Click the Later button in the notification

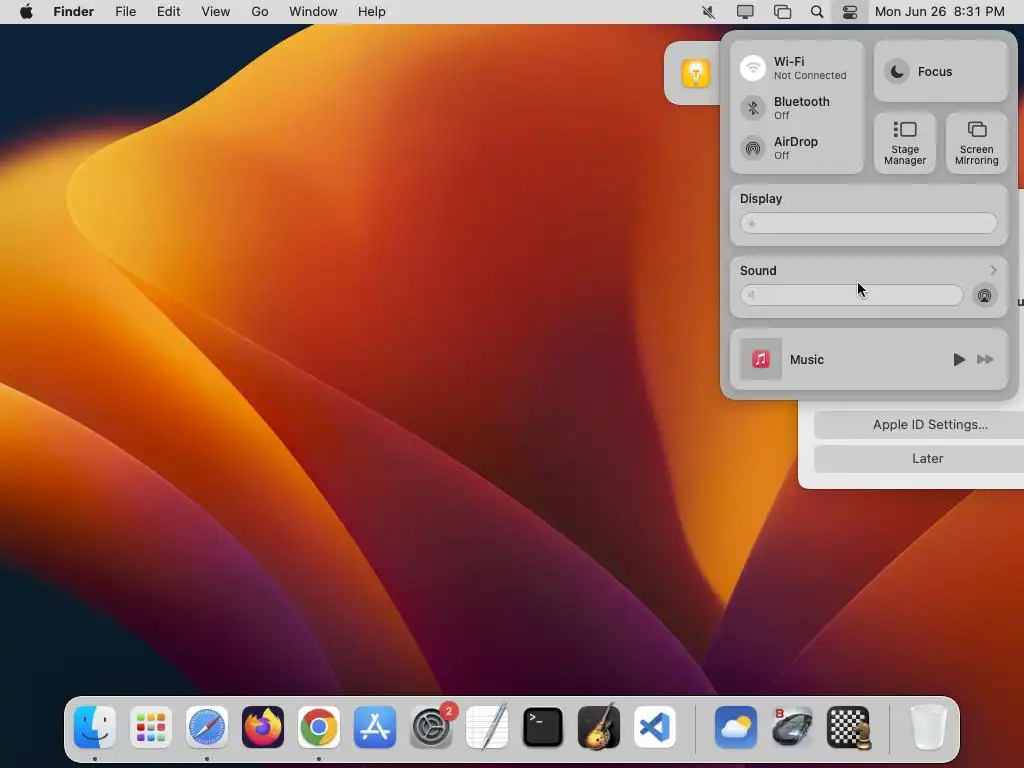point(927,458)
